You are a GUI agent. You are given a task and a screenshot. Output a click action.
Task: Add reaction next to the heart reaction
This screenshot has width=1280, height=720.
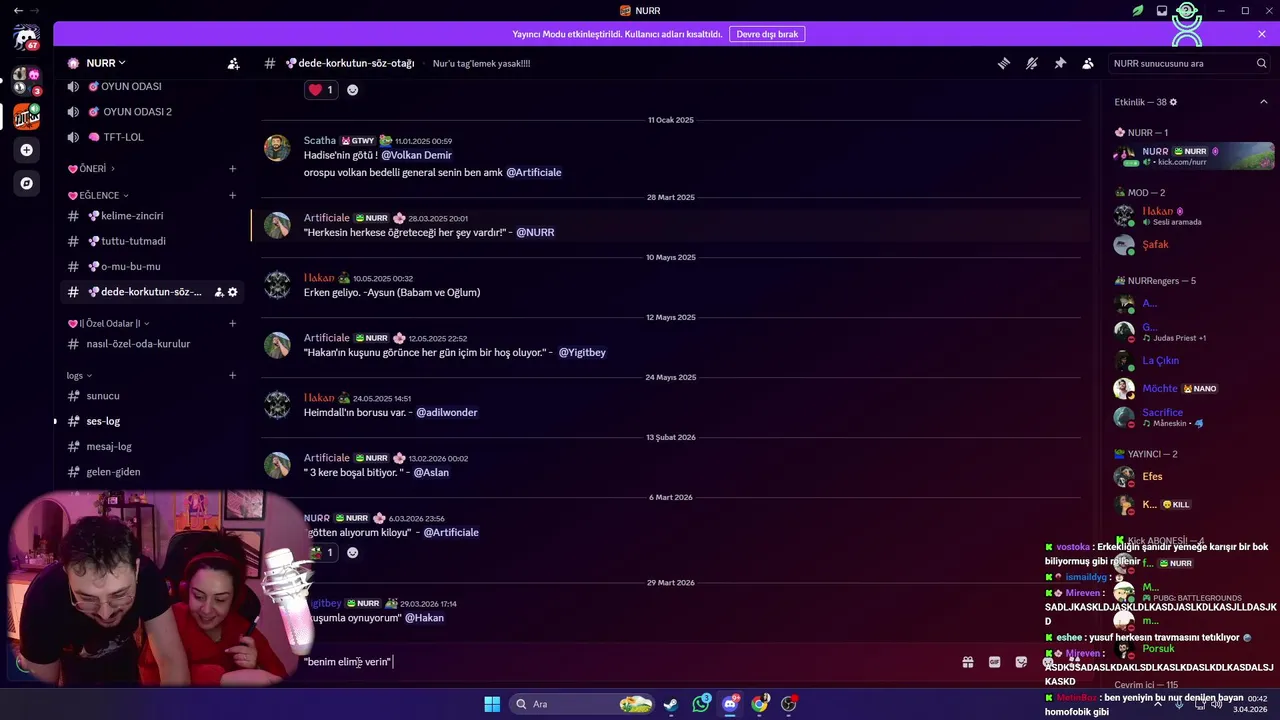(x=352, y=90)
